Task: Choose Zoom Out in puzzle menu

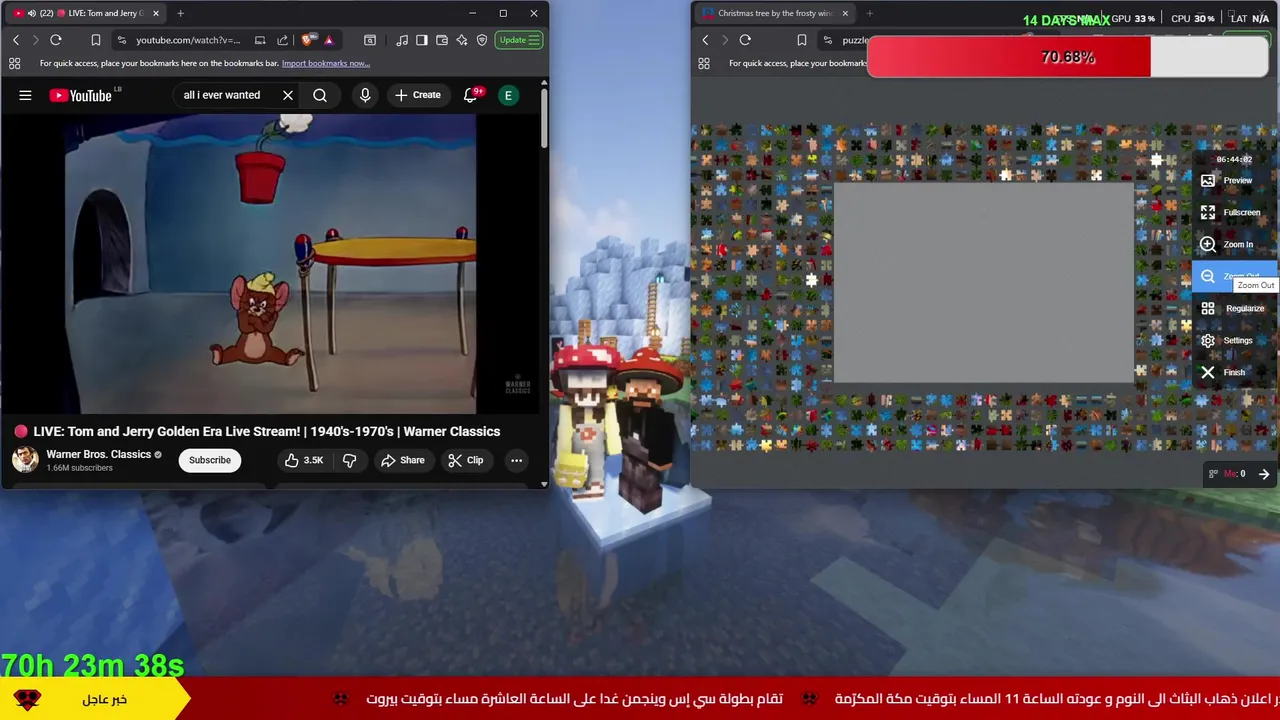Action: pos(1236,276)
